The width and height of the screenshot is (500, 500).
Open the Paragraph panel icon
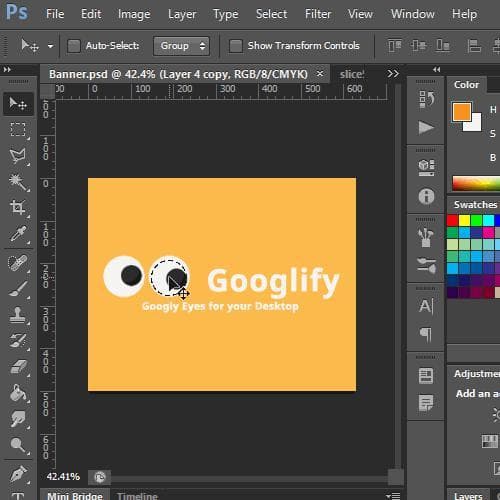[x=426, y=335]
